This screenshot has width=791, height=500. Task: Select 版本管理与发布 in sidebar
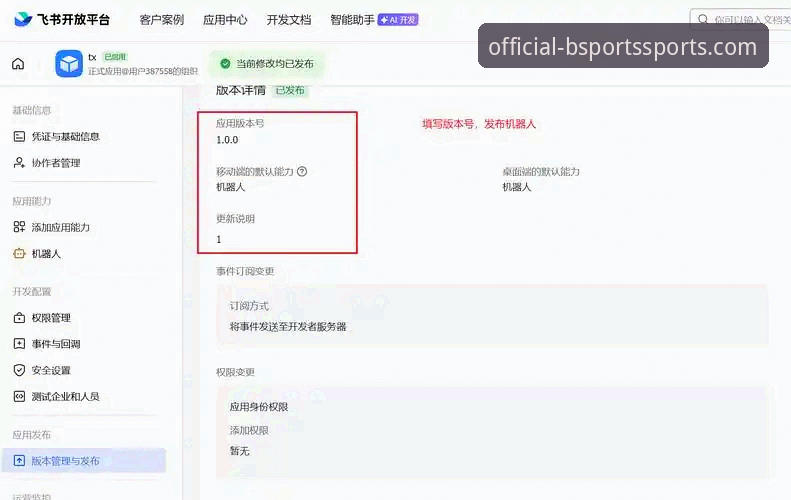[84, 461]
